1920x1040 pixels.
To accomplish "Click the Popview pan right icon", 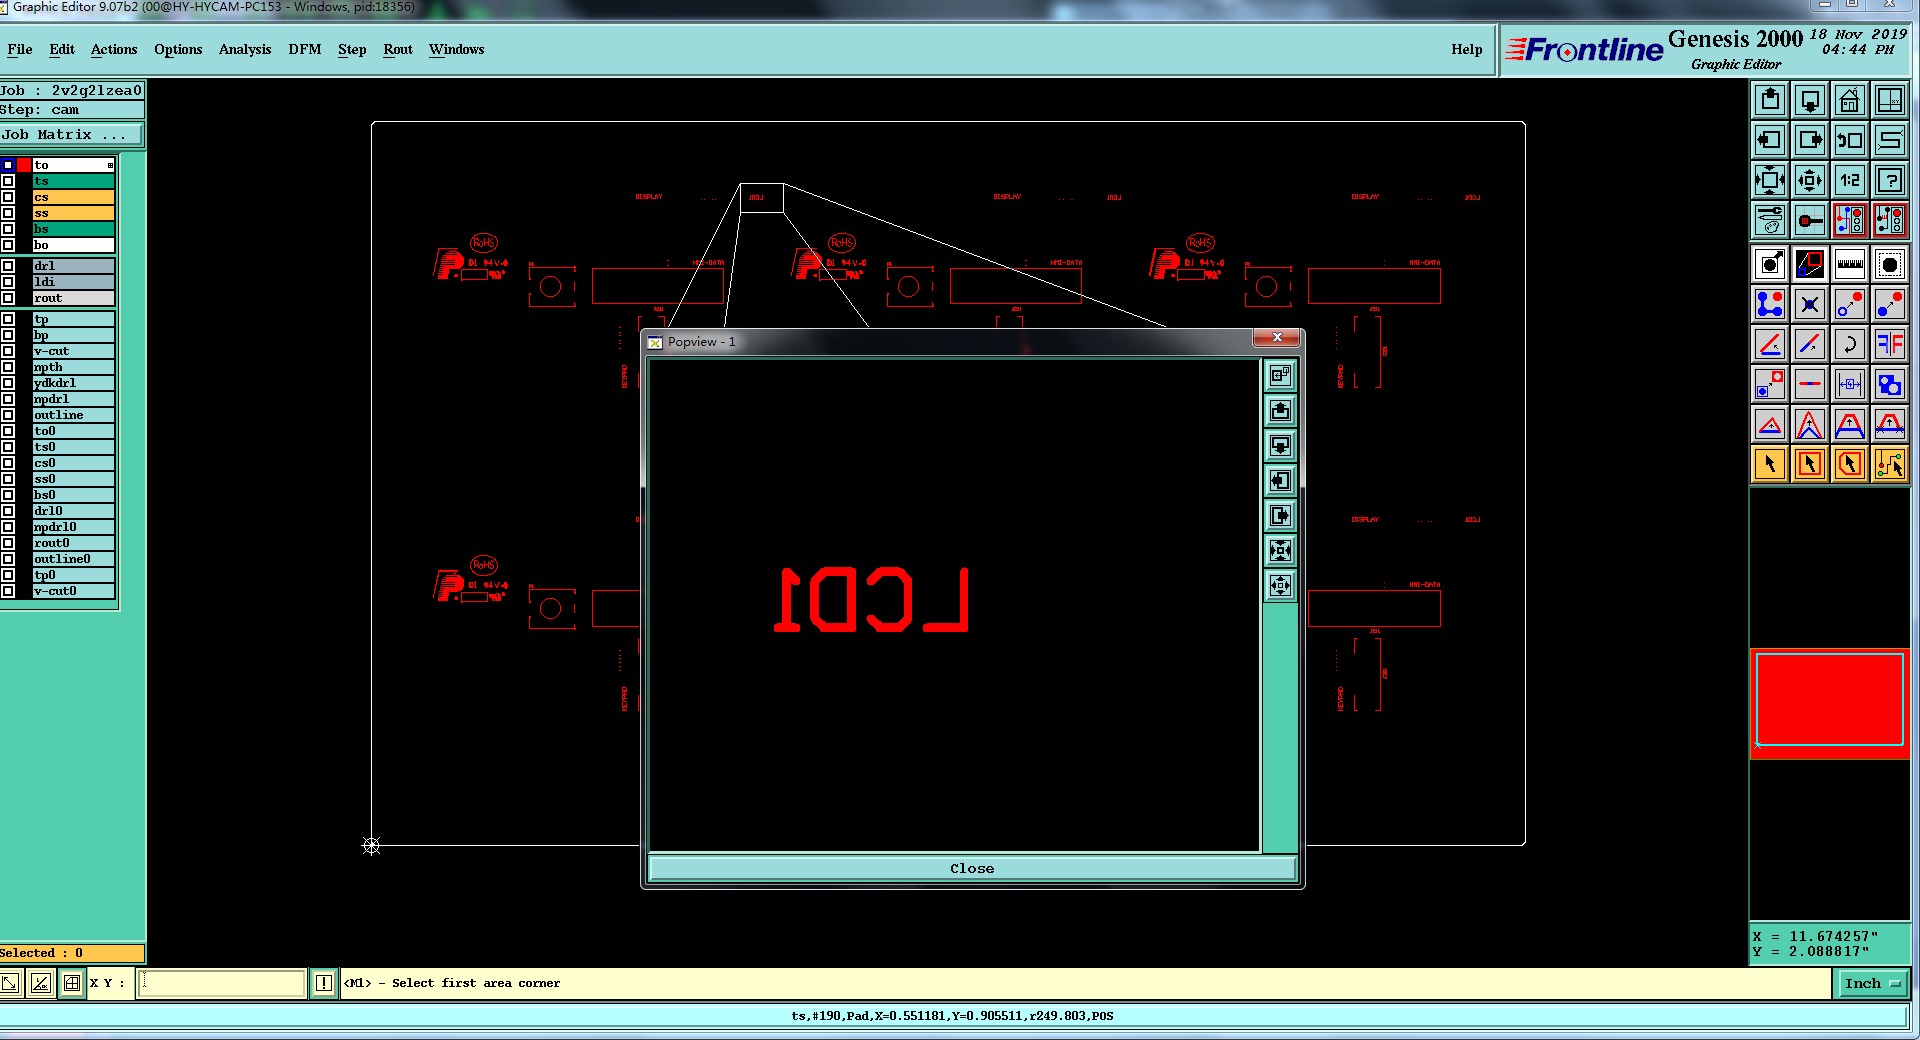I will pos(1280,516).
